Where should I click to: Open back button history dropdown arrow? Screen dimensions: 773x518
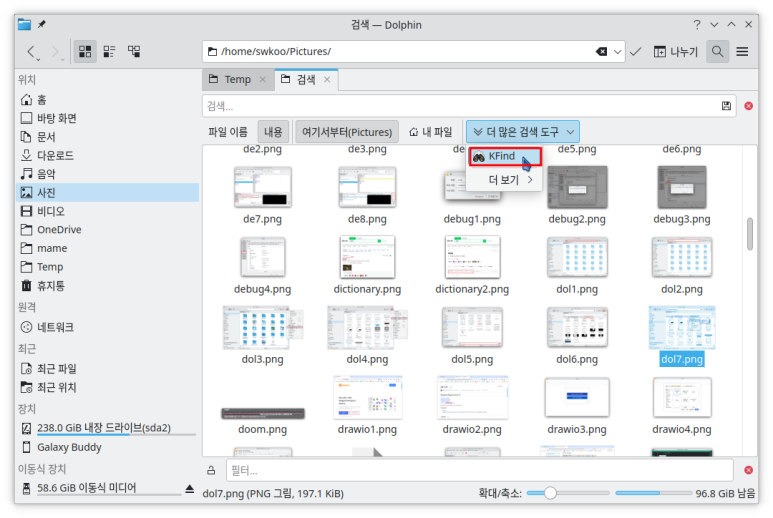pos(38,59)
